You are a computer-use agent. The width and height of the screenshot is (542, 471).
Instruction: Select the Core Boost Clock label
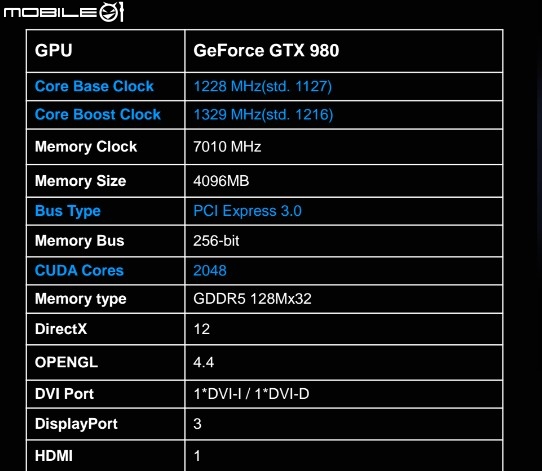point(98,114)
